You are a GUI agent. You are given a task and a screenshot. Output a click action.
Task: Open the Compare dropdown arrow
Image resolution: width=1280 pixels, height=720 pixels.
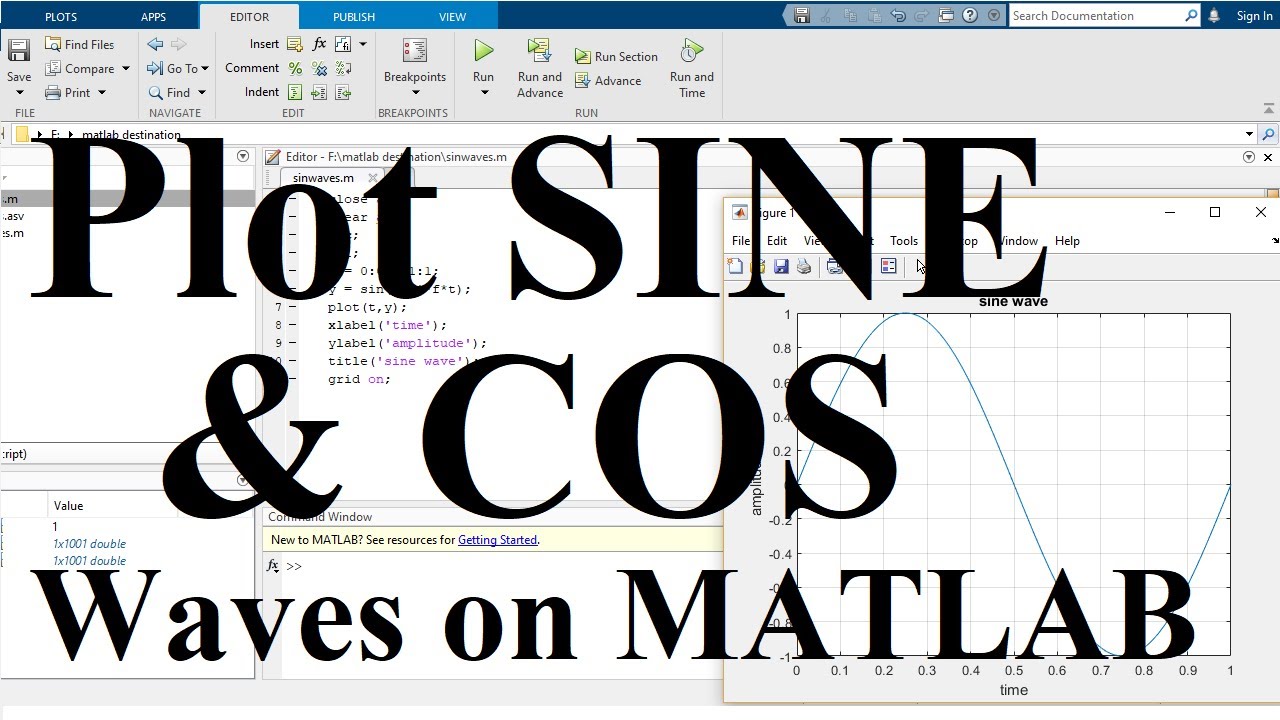[126, 69]
